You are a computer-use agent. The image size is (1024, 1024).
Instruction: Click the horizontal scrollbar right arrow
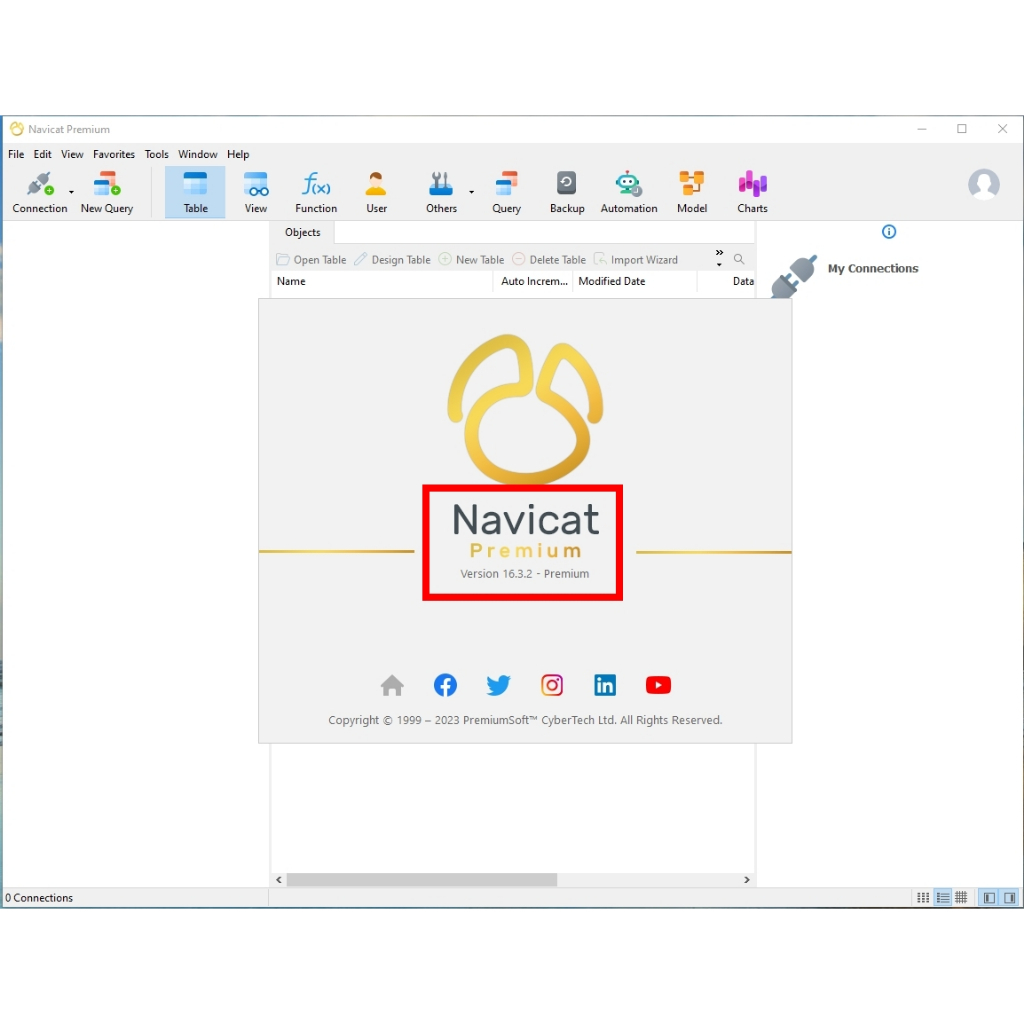tap(746, 880)
